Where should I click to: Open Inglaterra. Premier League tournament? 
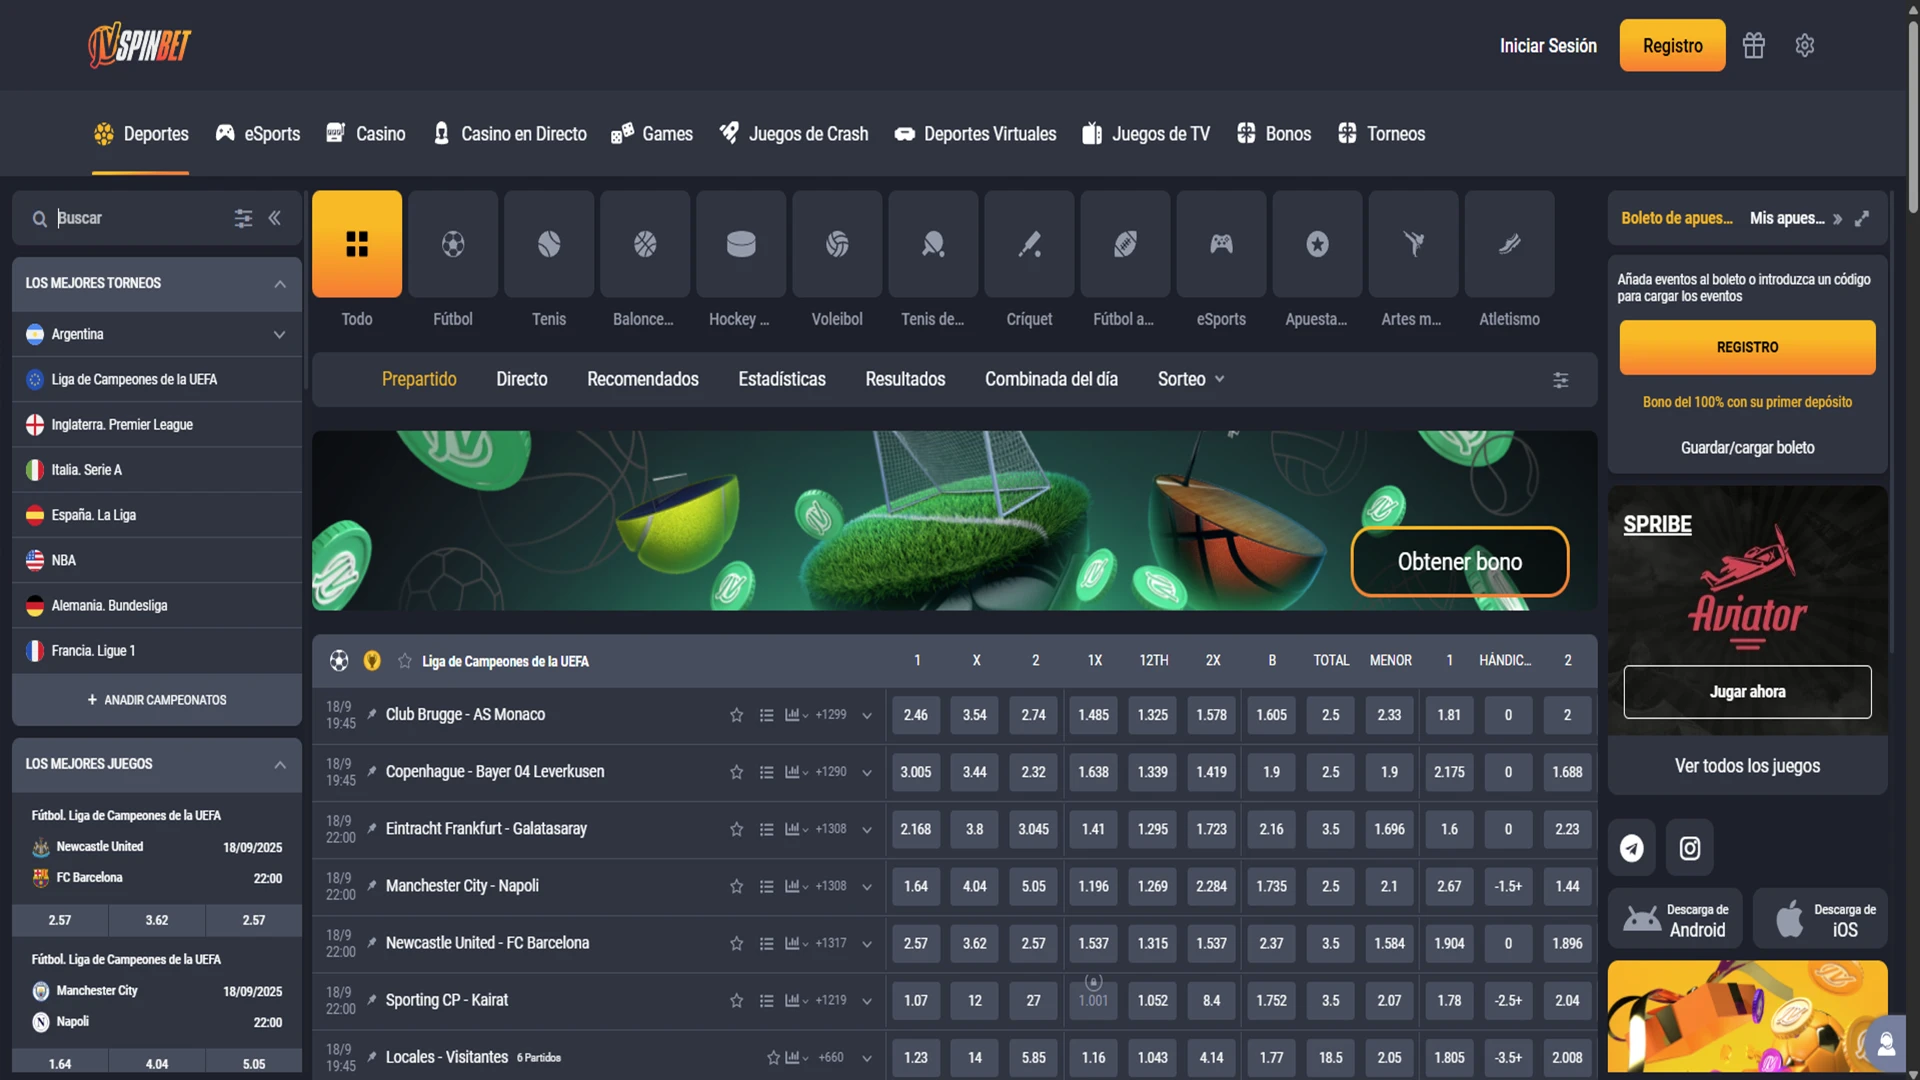coord(157,425)
